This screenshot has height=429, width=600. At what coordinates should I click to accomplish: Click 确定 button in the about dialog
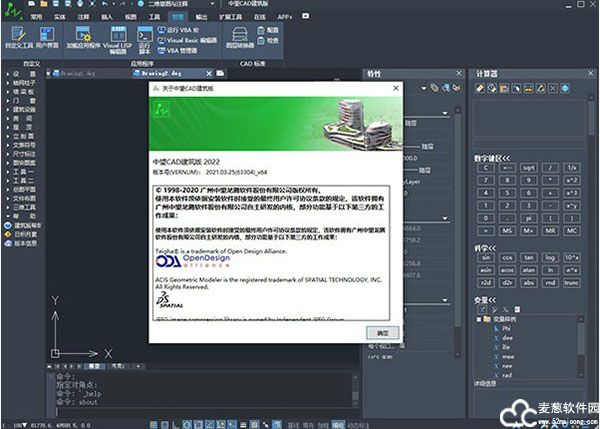pyautogui.click(x=383, y=333)
